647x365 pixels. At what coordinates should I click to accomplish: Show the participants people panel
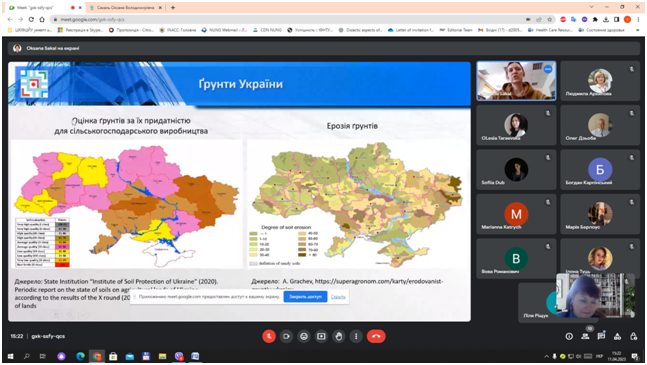pyautogui.click(x=585, y=337)
